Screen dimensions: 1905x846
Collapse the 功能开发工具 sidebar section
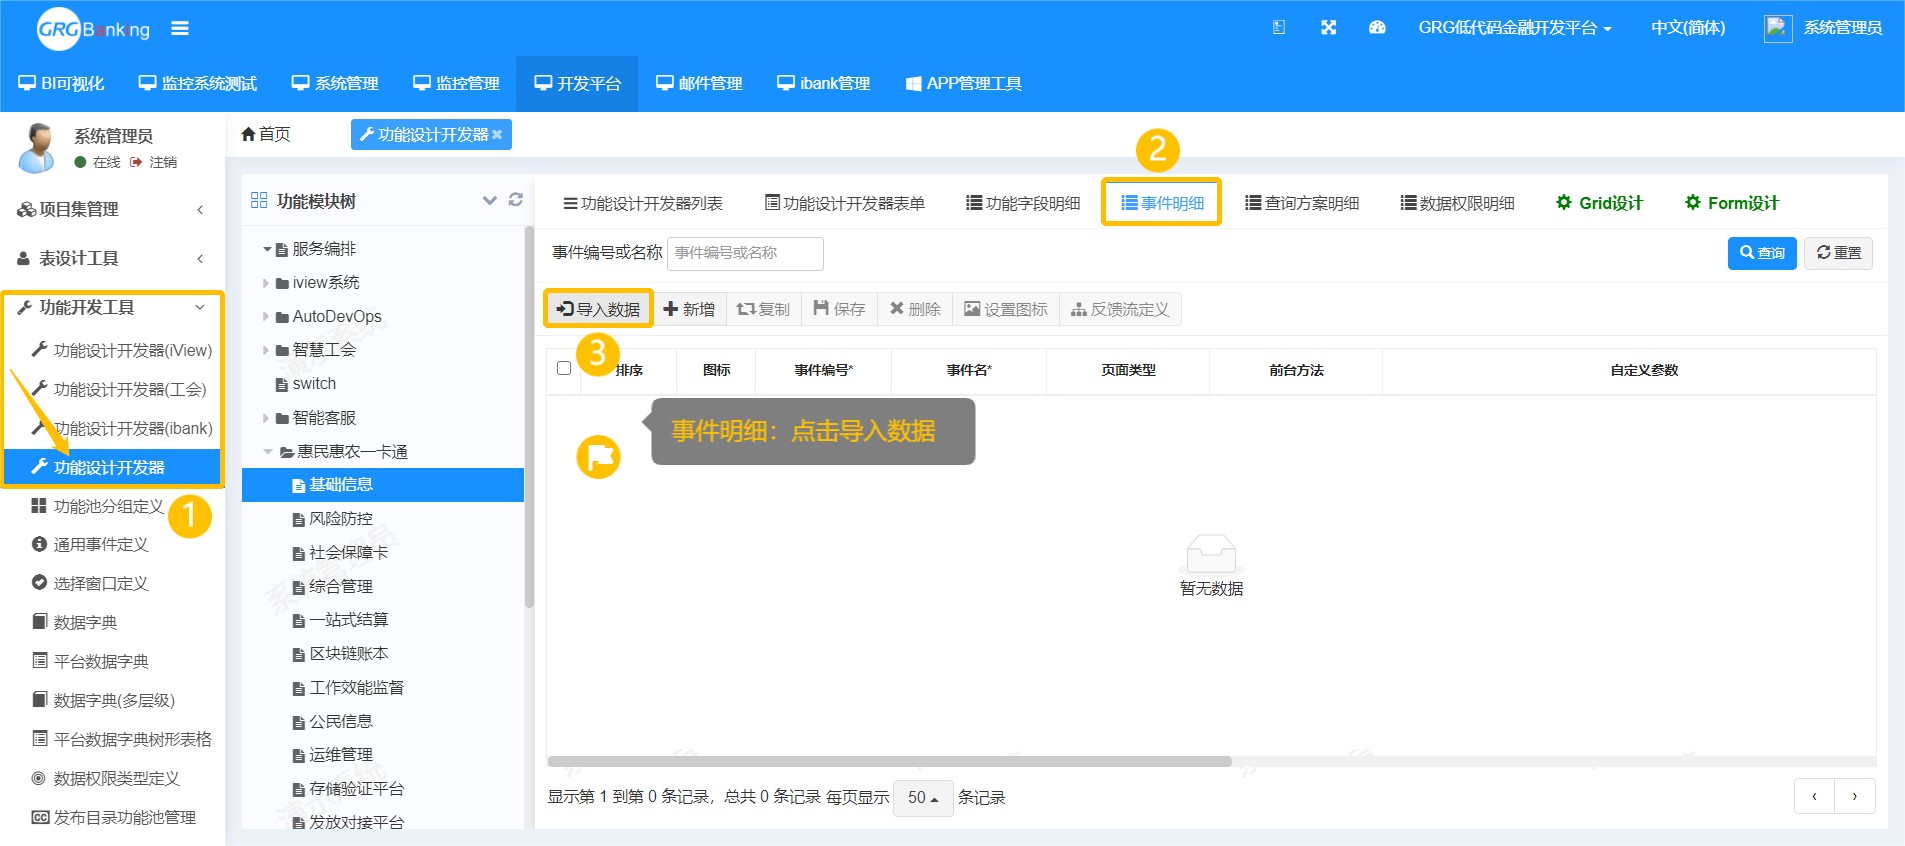112,307
